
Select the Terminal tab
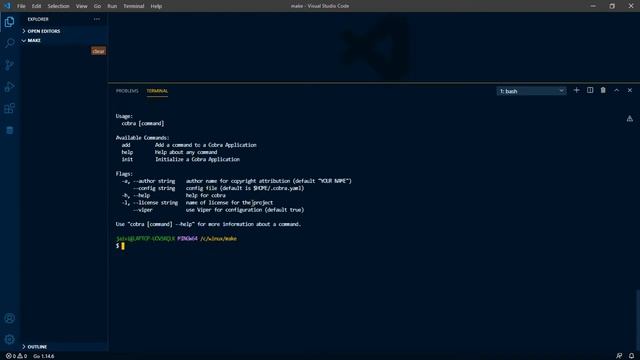pyautogui.click(x=157, y=91)
